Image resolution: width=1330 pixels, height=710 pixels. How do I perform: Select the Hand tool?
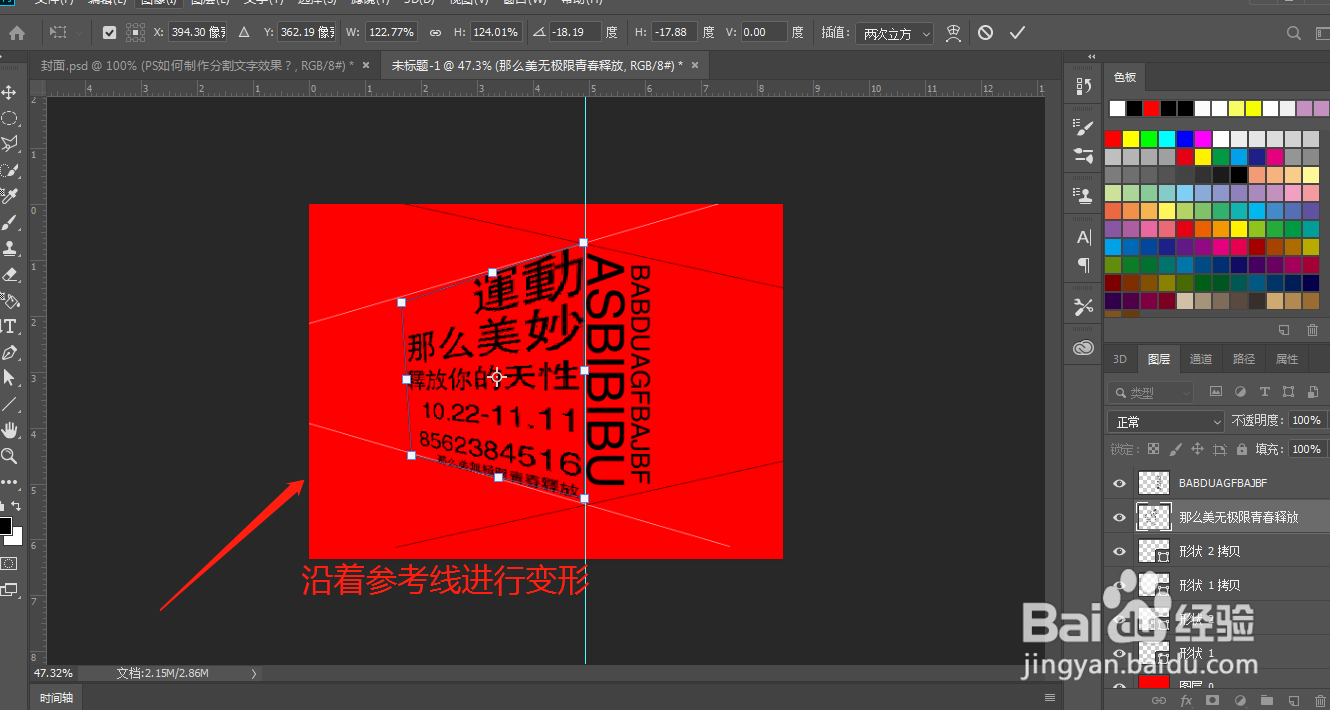click(9, 430)
